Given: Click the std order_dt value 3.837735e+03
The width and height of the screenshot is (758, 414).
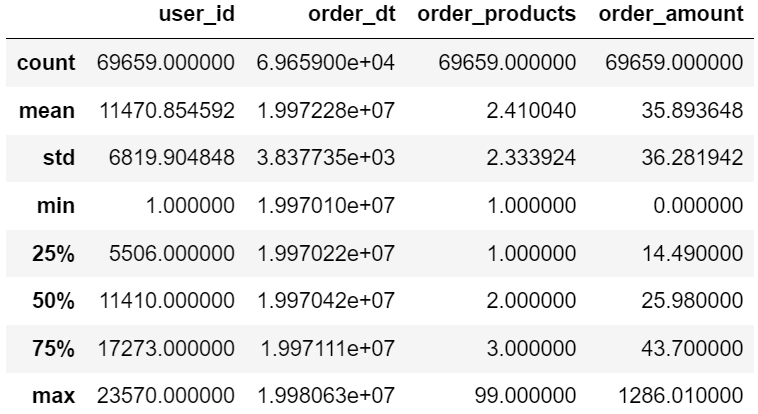Looking at the screenshot, I should coord(326,158).
